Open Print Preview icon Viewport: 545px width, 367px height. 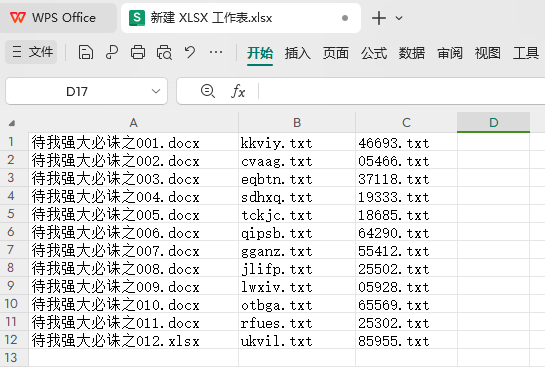point(164,52)
